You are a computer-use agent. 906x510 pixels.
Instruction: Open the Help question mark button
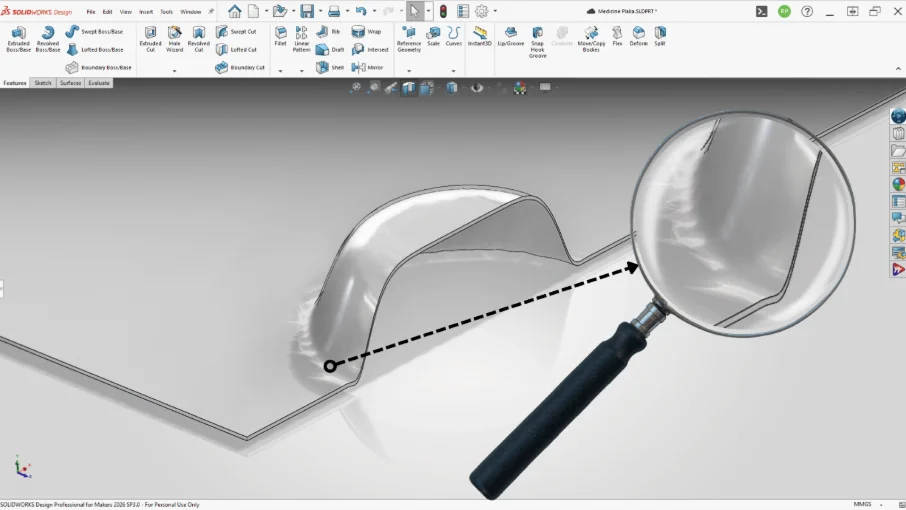[807, 11]
